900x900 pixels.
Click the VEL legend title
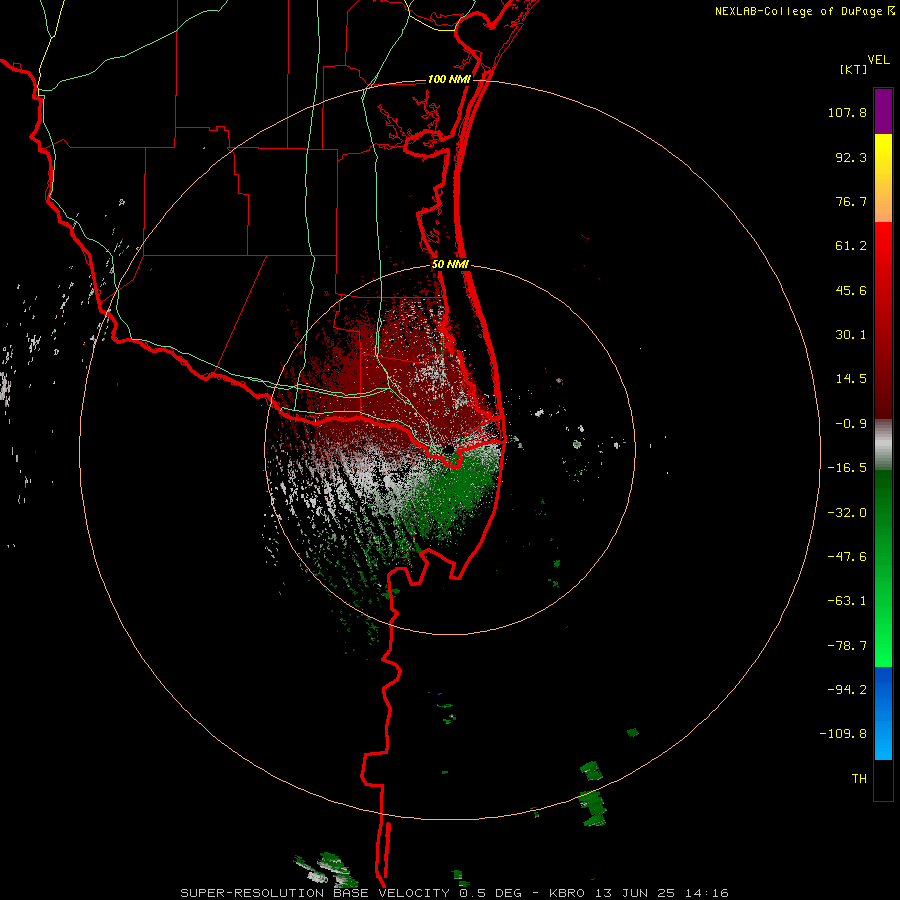878,60
